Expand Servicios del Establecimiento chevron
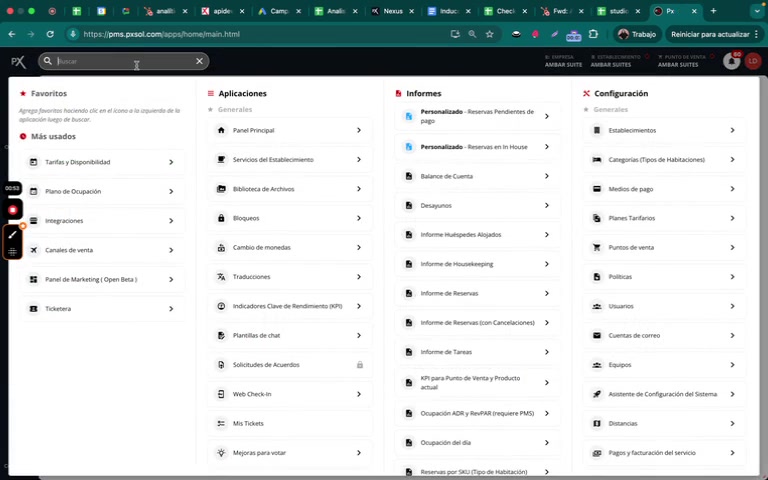Viewport: 768px width, 480px height. [359, 160]
